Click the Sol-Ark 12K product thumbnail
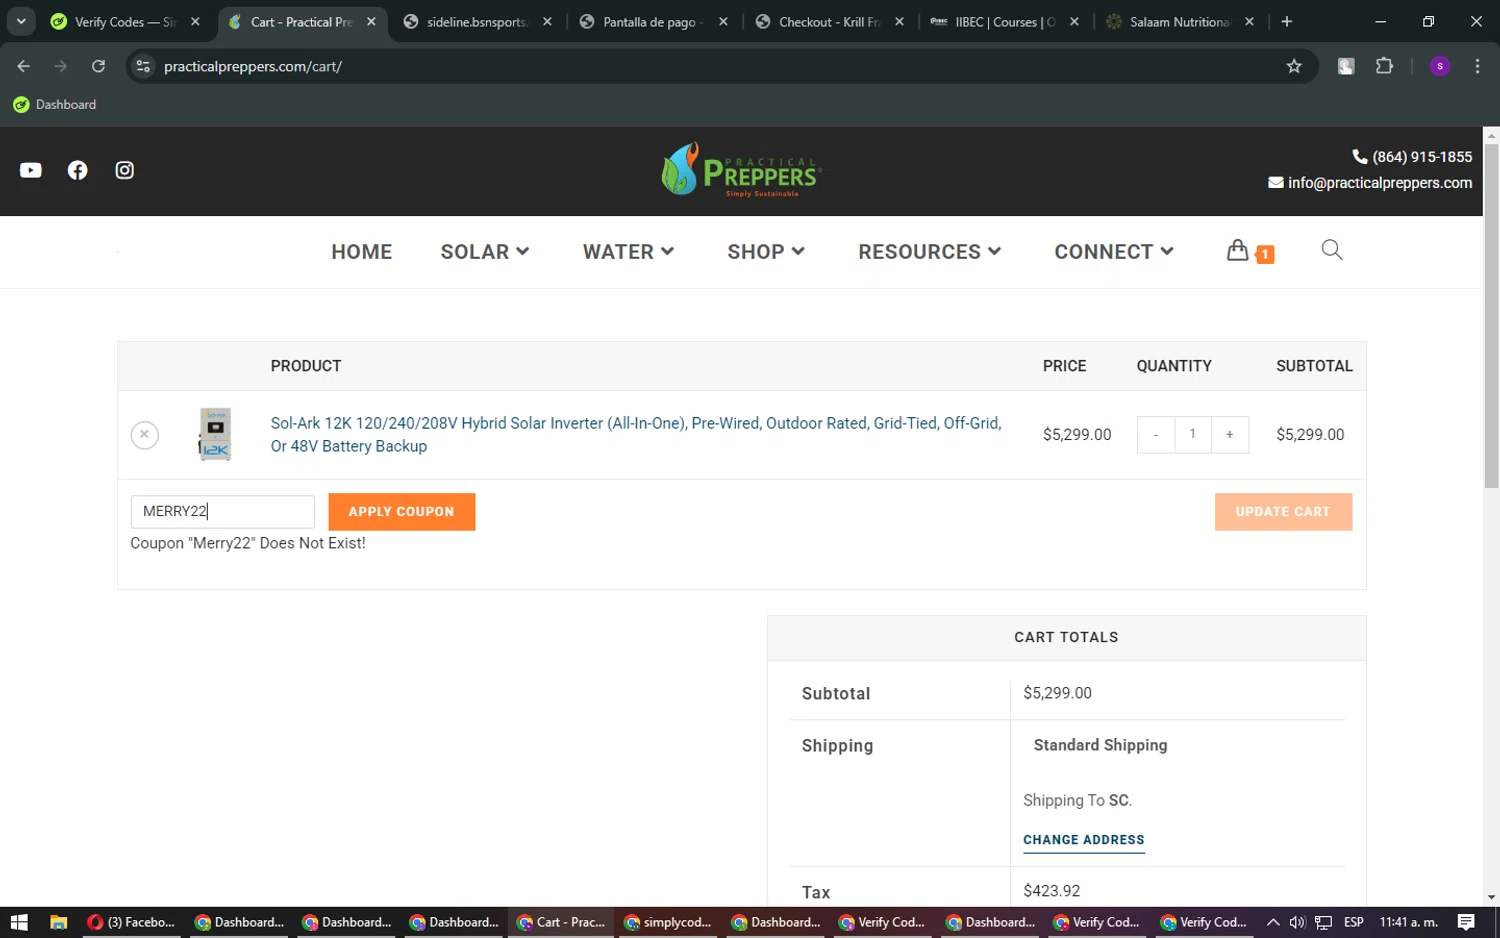 point(215,434)
